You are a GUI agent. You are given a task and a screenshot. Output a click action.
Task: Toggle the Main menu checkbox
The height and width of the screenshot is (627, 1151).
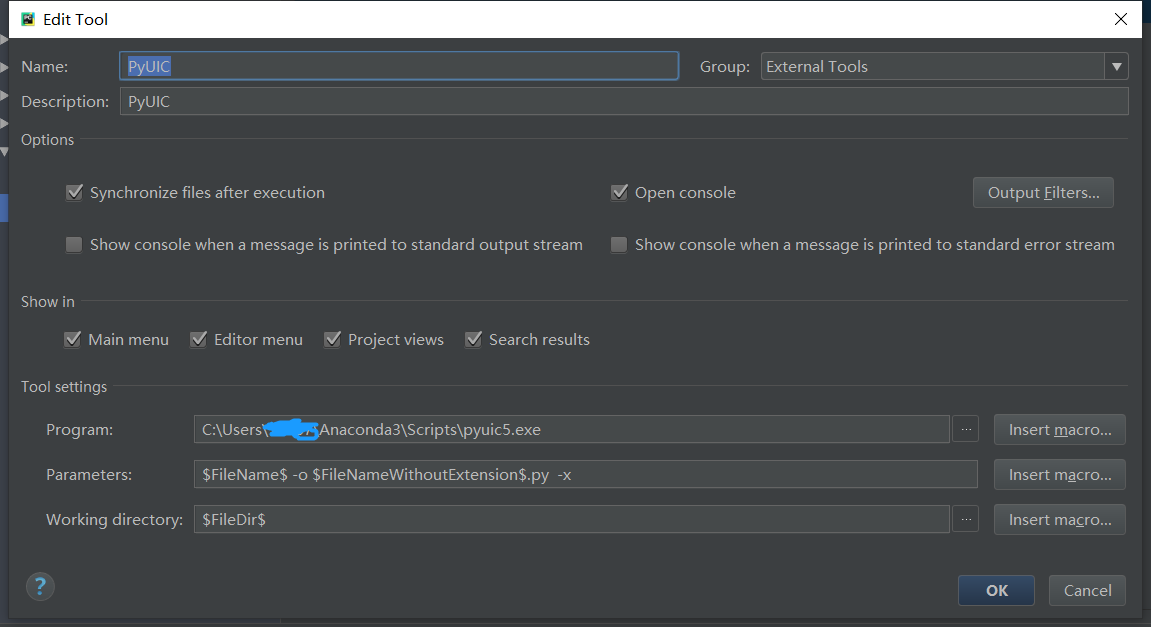73,339
